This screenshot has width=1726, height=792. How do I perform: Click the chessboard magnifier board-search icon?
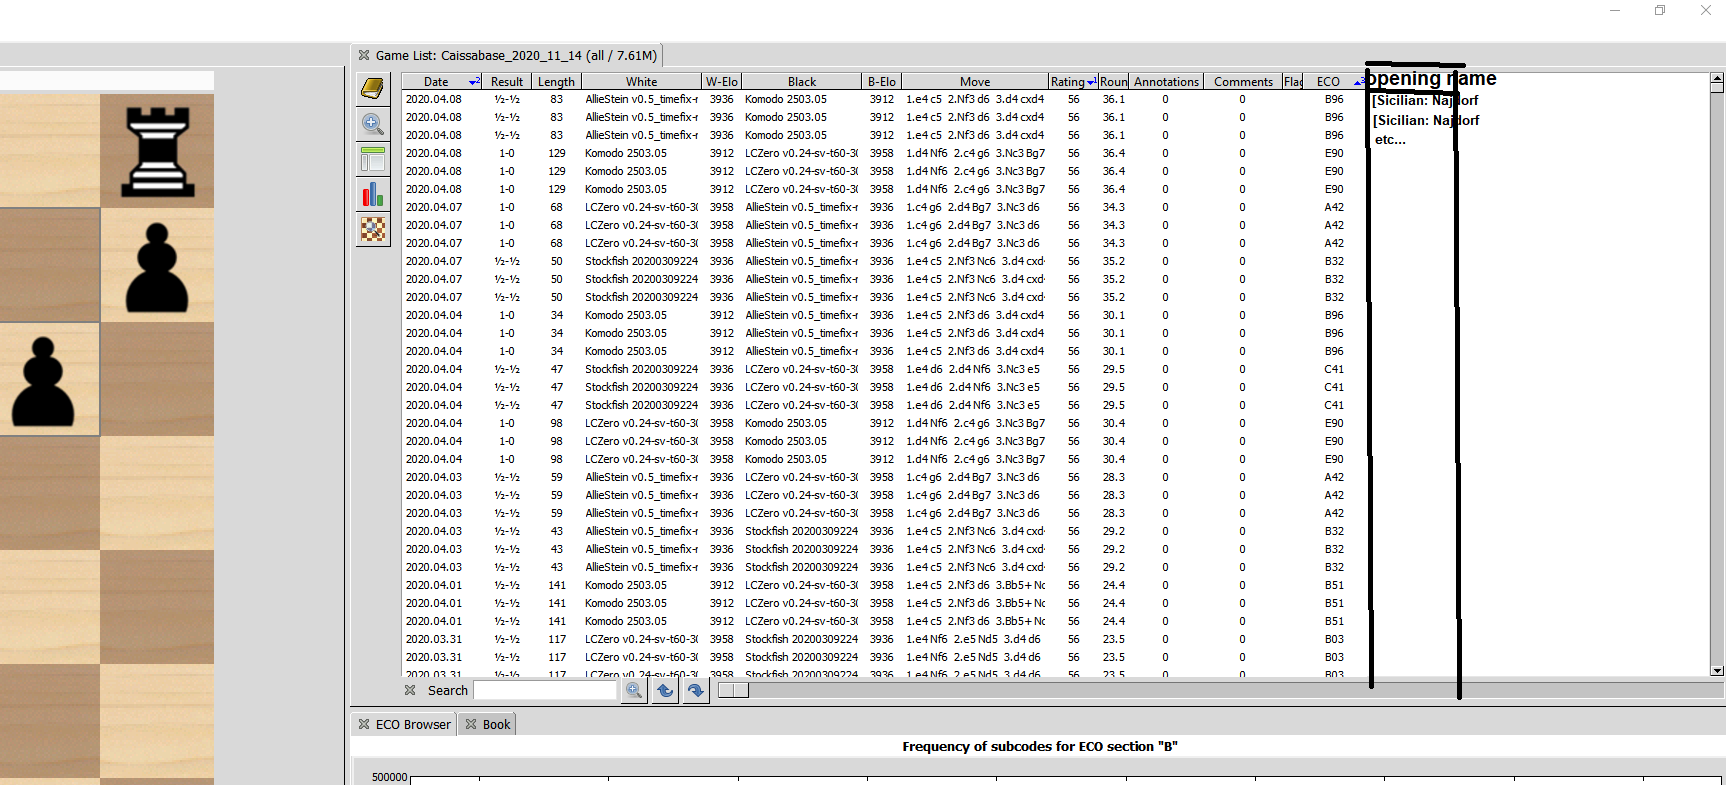coord(373,230)
